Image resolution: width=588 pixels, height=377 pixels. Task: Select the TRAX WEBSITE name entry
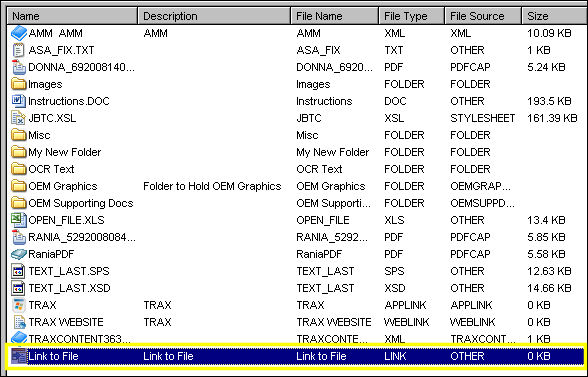(x=66, y=322)
